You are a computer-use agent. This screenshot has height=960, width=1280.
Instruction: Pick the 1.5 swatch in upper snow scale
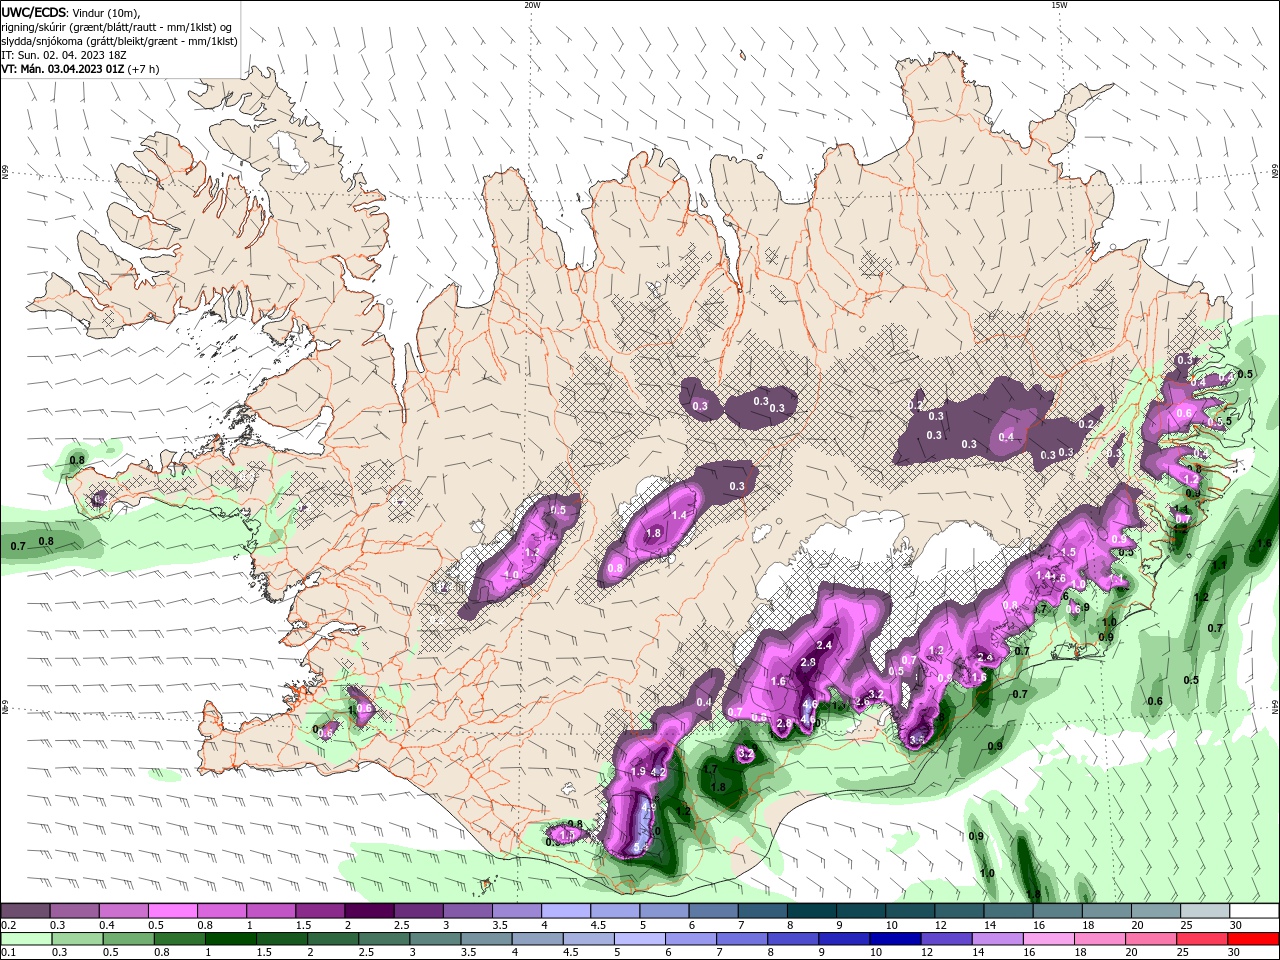pyautogui.click(x=320, y=911)
